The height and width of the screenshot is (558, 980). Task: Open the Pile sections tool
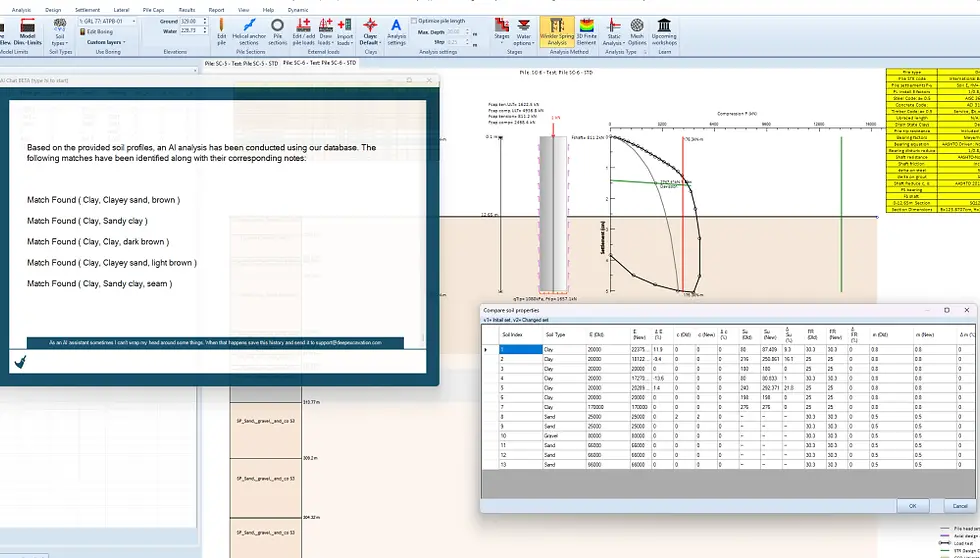[278, 32]
